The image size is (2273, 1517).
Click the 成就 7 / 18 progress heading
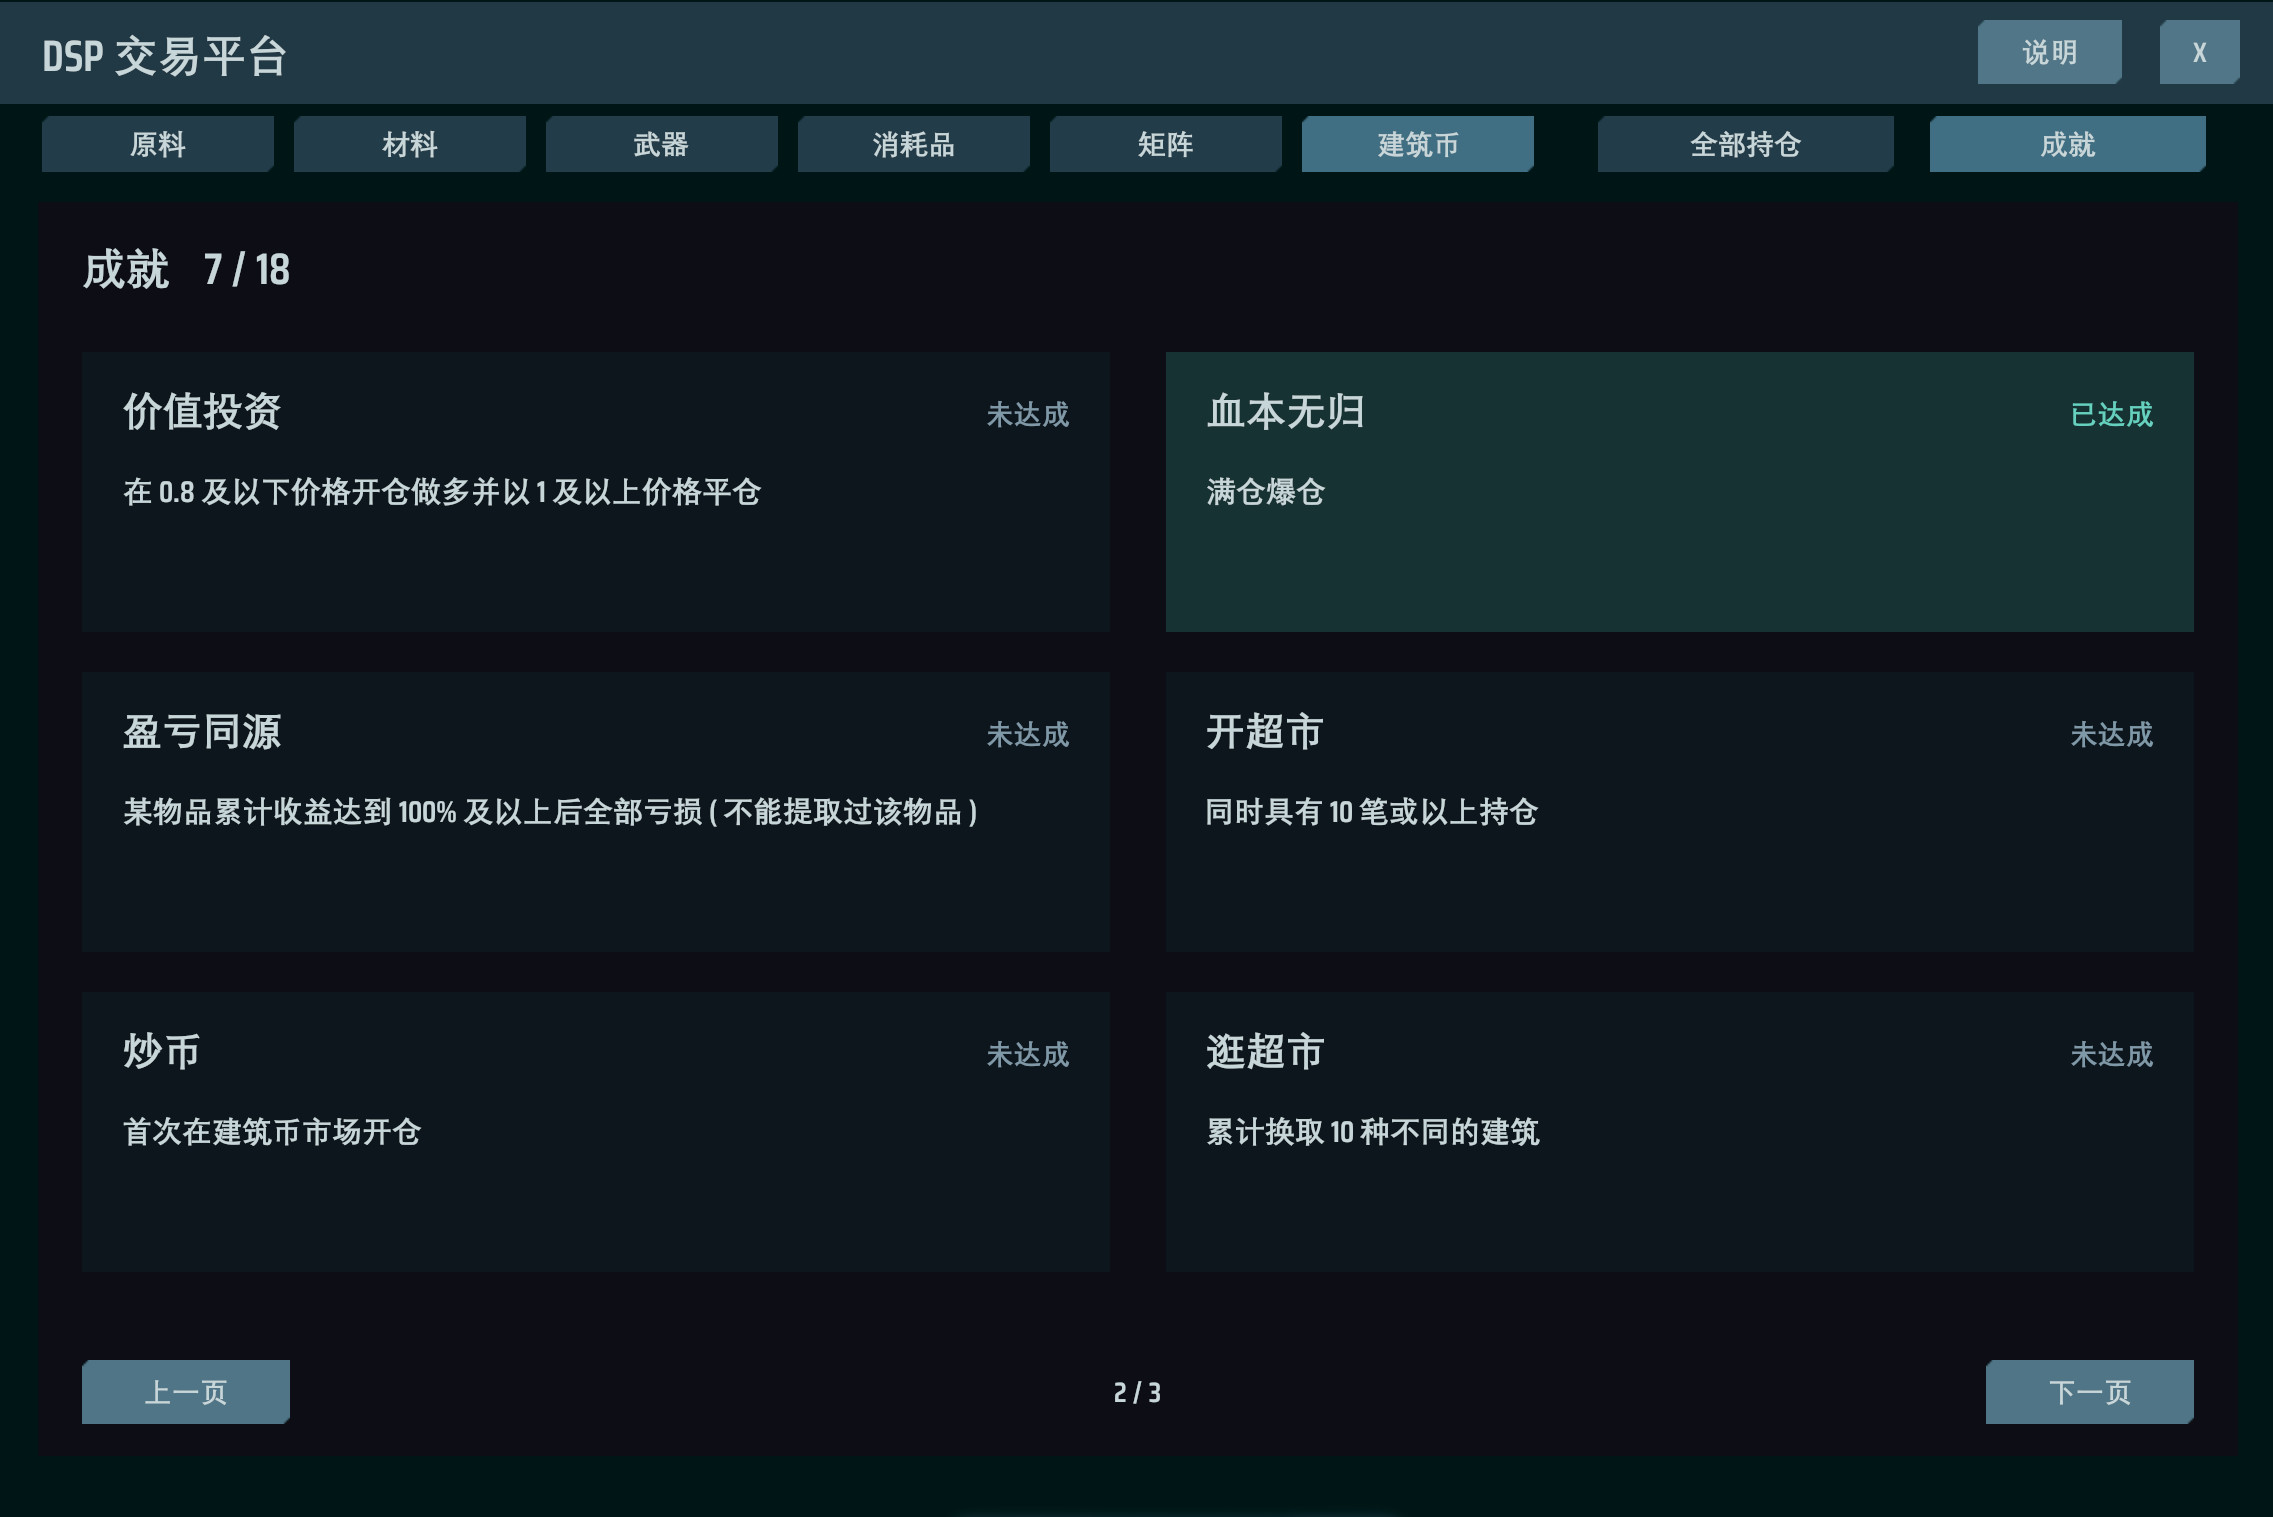186,269
